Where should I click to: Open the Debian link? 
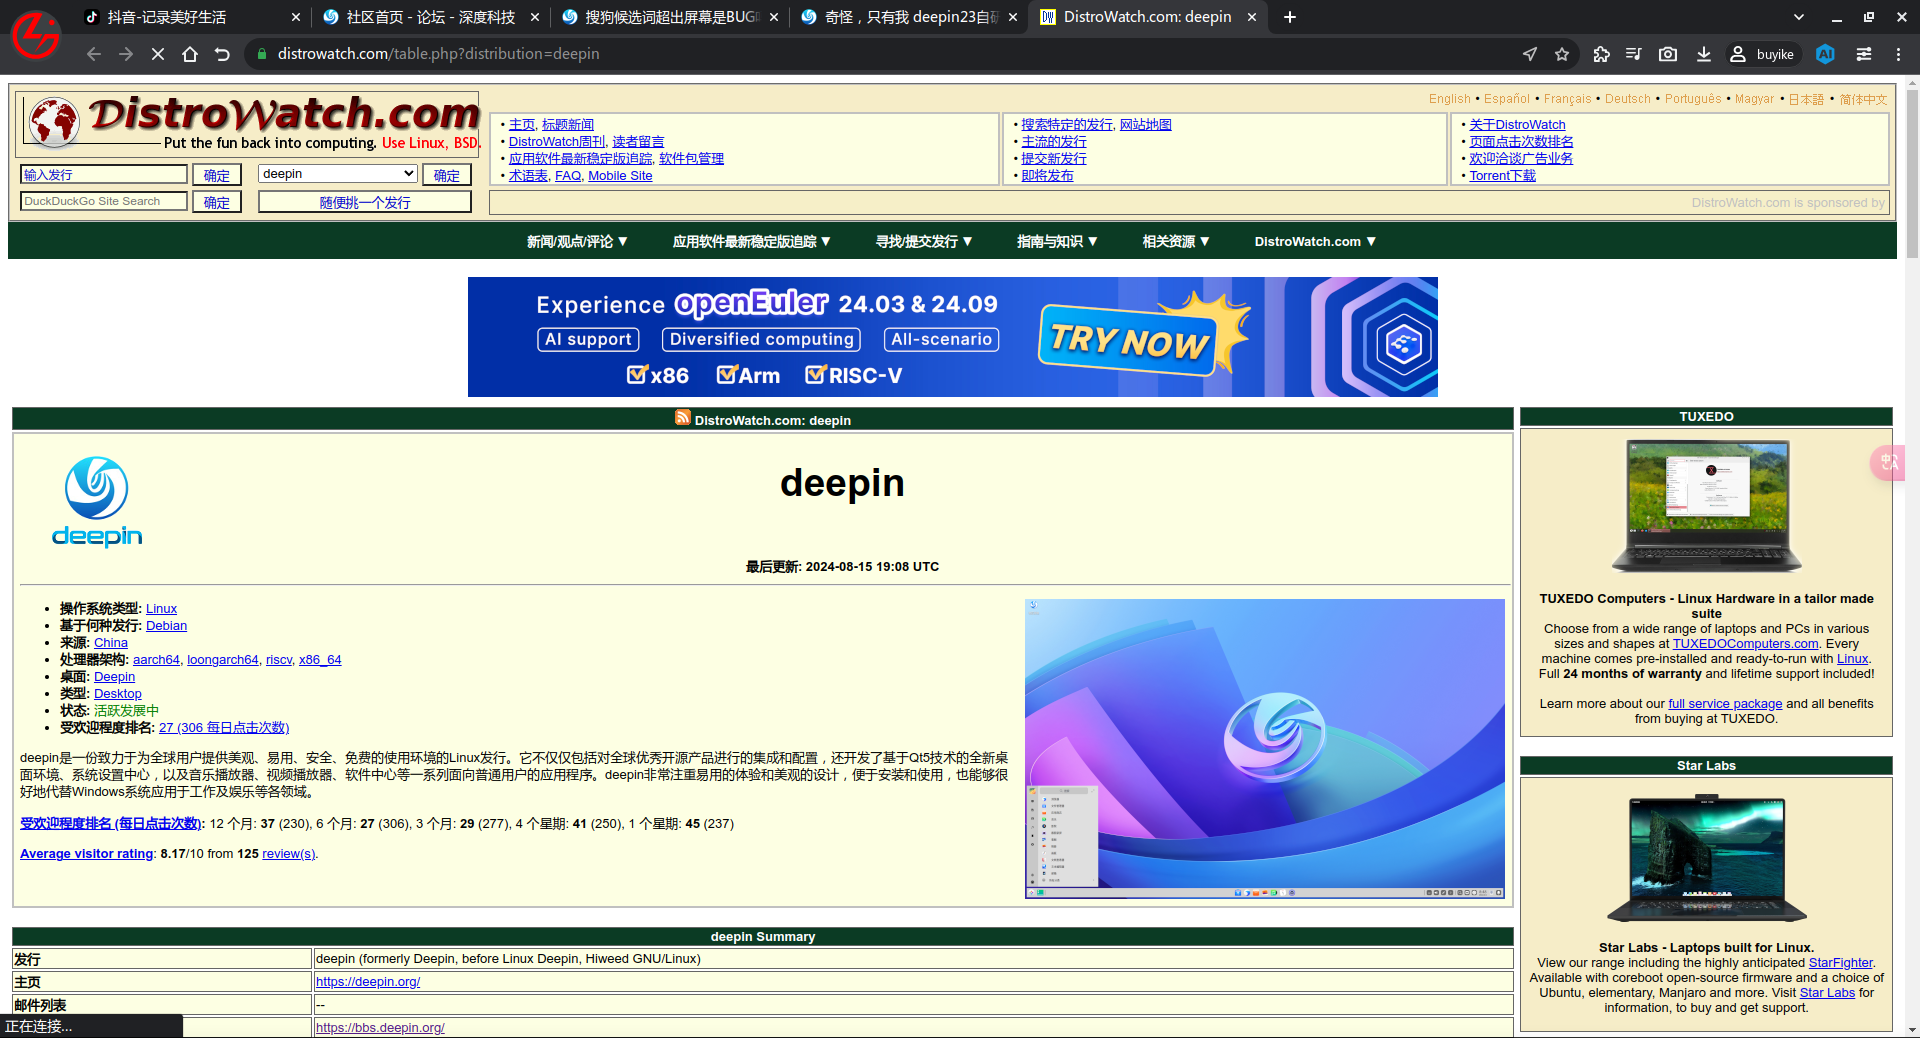point(166,626)
